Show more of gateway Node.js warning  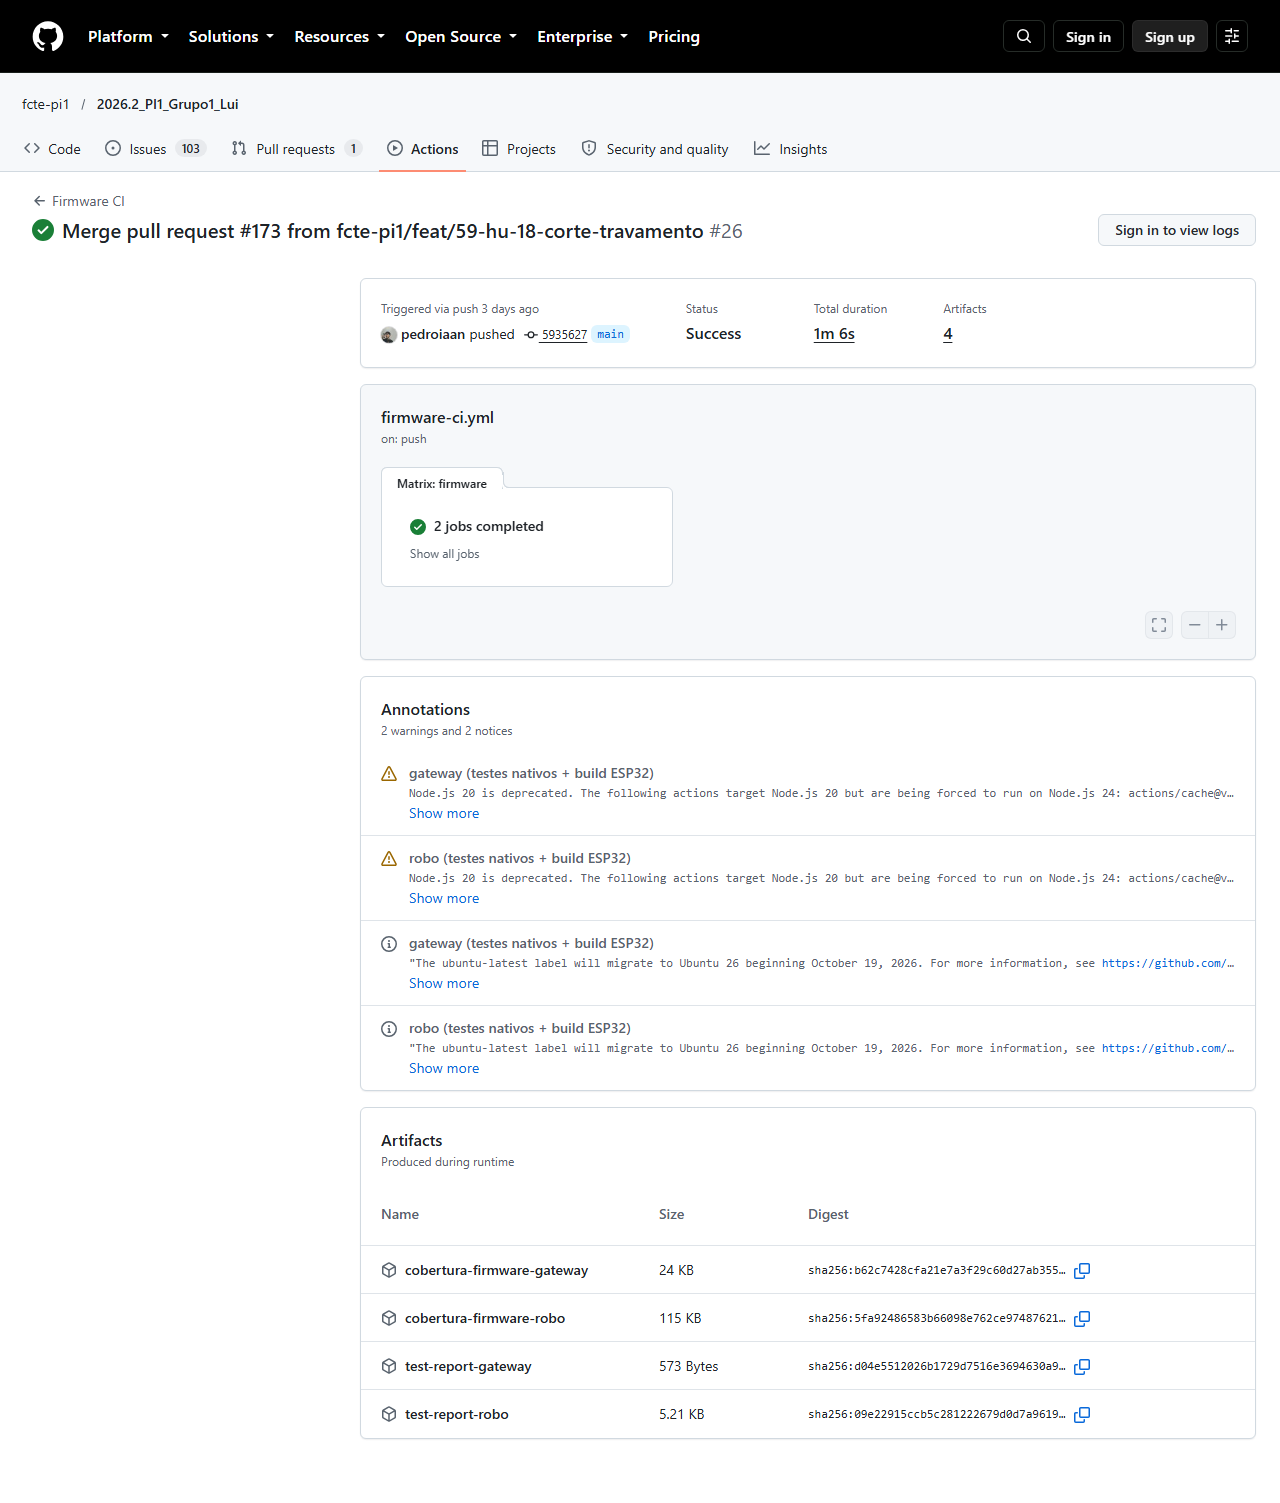point(444,814)
